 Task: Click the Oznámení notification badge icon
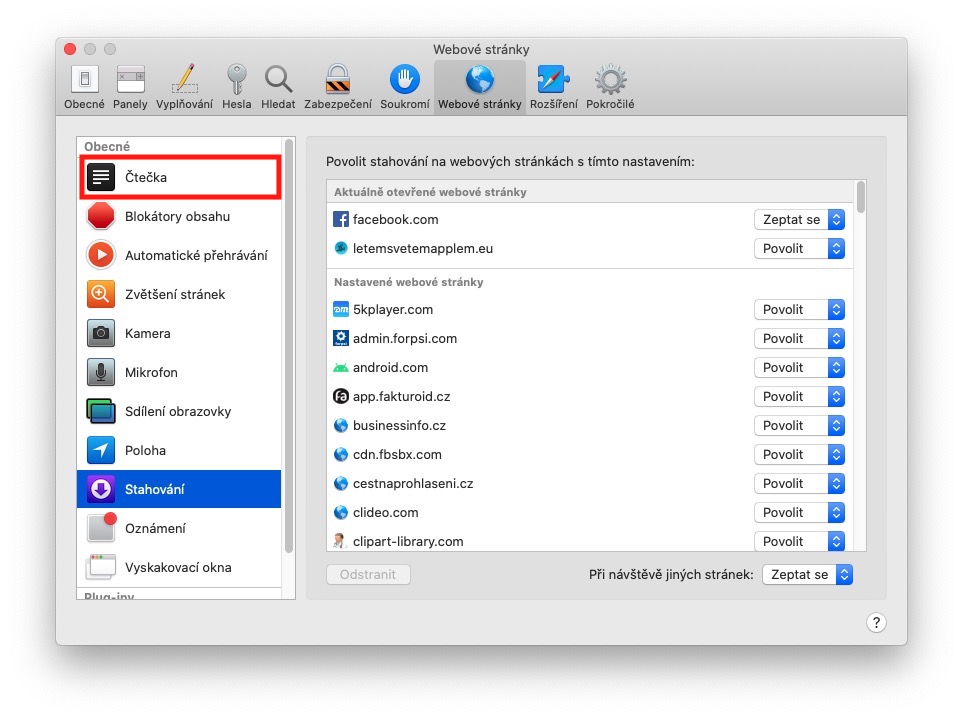101,528
